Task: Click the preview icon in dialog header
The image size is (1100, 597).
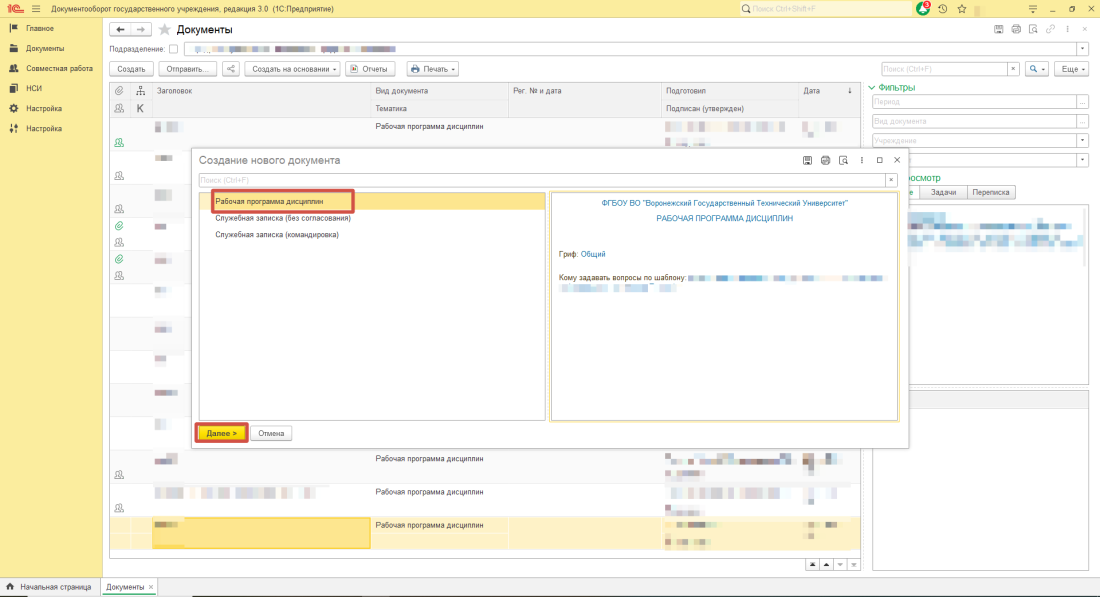Action: pyautogui.click(x=843, y=160)
